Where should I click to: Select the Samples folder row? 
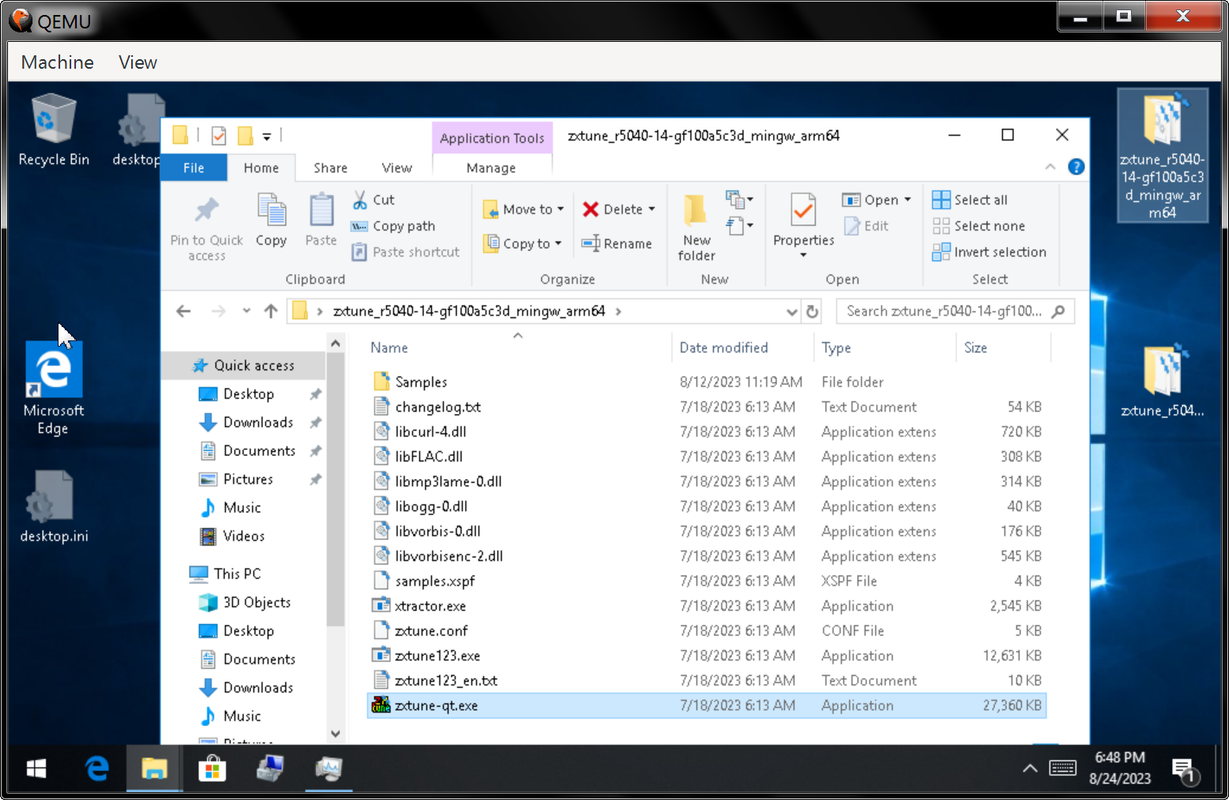[x=707, y=381]
